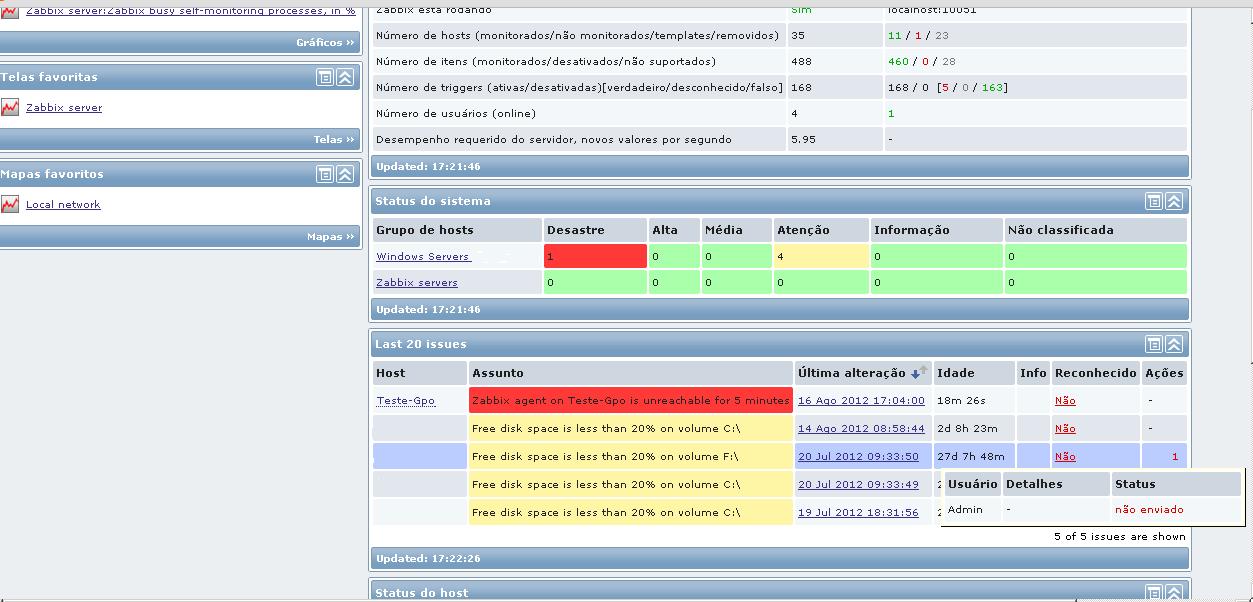The height and width of the screenshot is (602, 1253).
Task: Click graph icon beside Zabbix server screen
Action: 10,107
